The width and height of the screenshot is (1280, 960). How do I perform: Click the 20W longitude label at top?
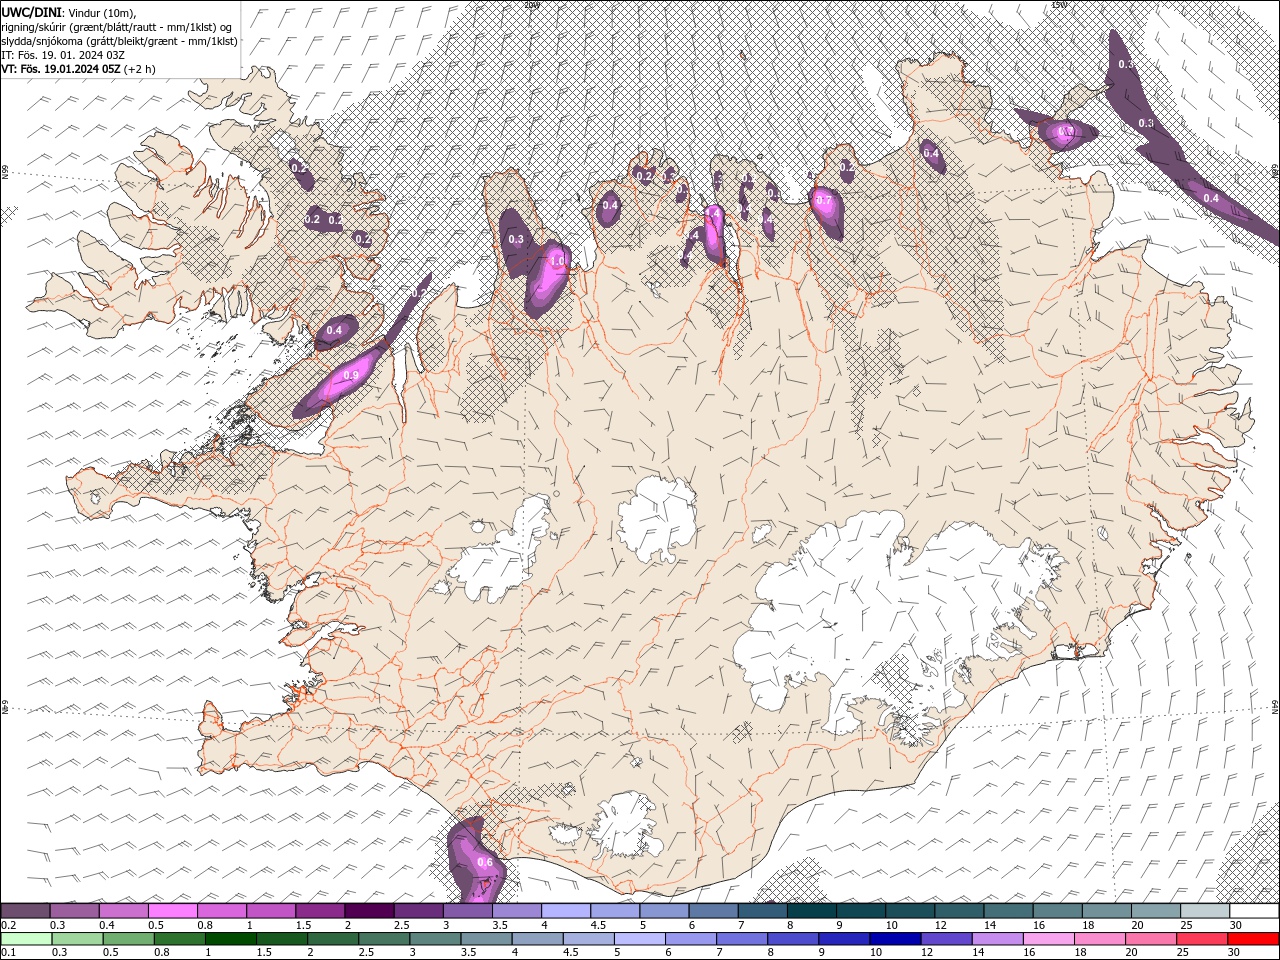click(x=531, y=5)
